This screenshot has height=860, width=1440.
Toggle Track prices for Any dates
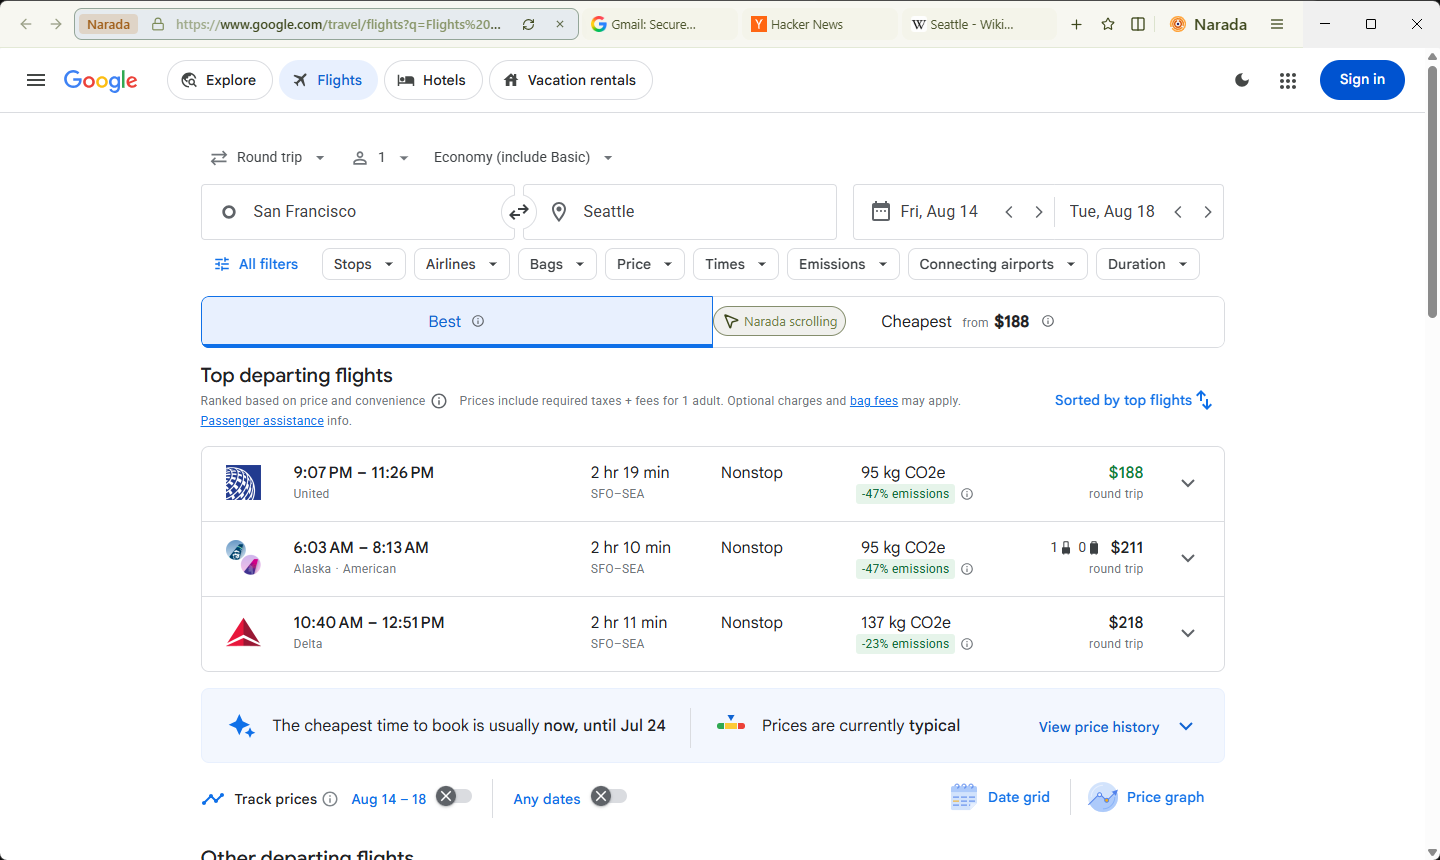pos(609,797)
